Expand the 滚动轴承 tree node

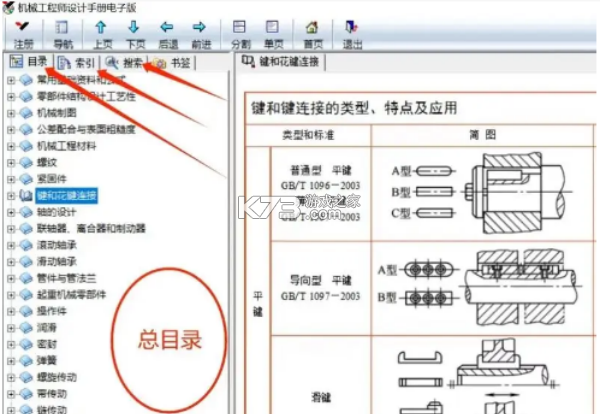11,245
